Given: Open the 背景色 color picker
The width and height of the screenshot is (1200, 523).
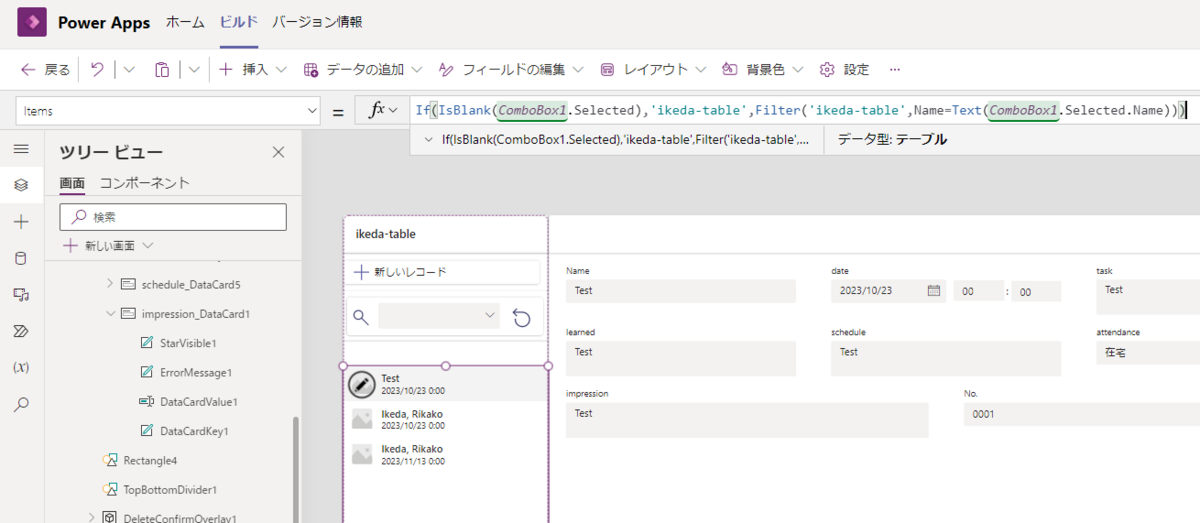Looking at the screenshot, I should point(765,70).
